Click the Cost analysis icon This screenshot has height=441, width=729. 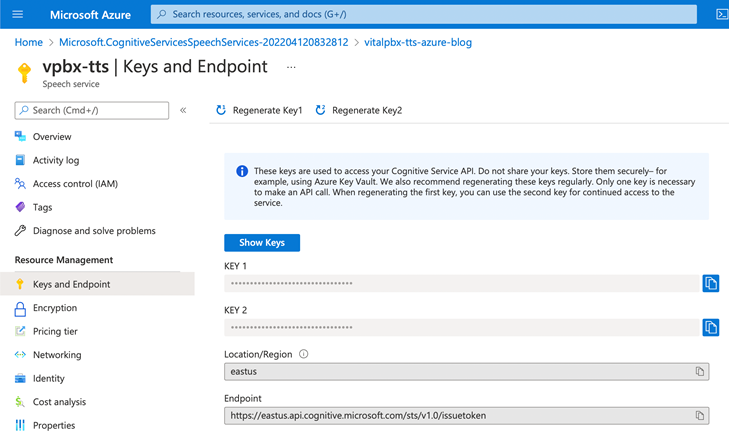pos(20,402)
